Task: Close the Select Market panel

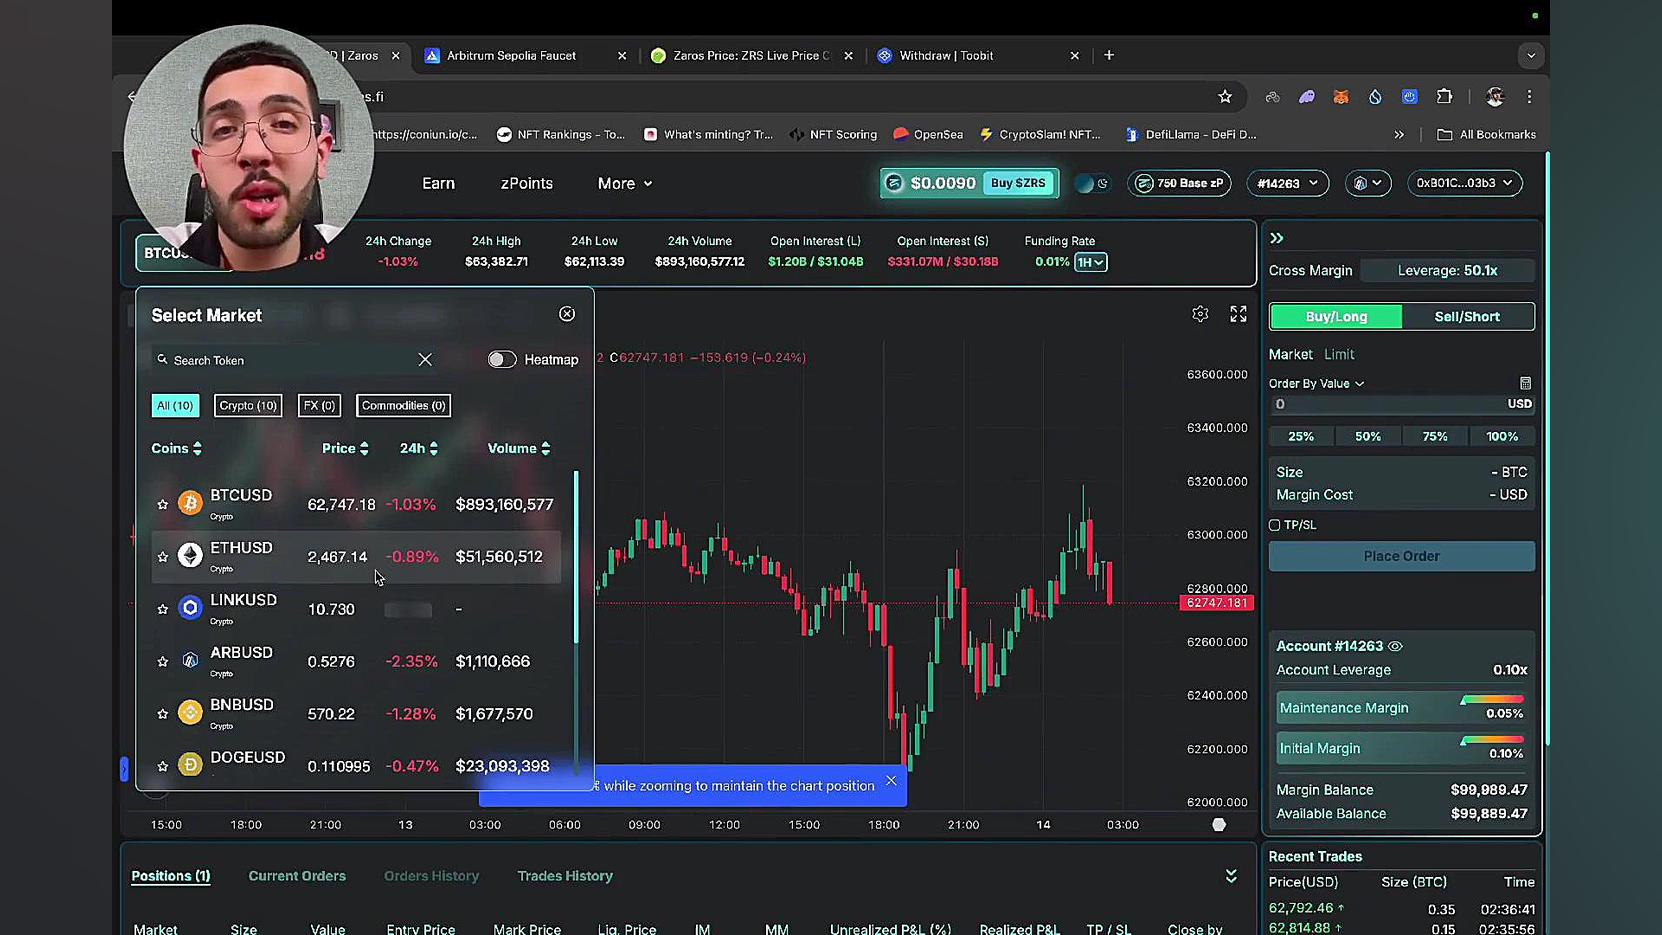Action: click(567, 314)
